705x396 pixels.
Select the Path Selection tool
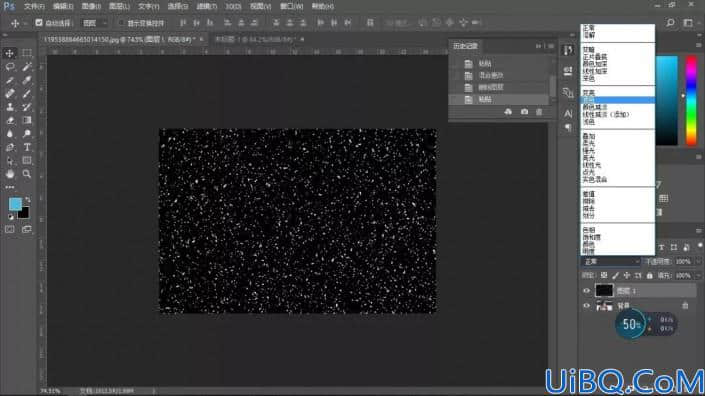tap(9, 160)
